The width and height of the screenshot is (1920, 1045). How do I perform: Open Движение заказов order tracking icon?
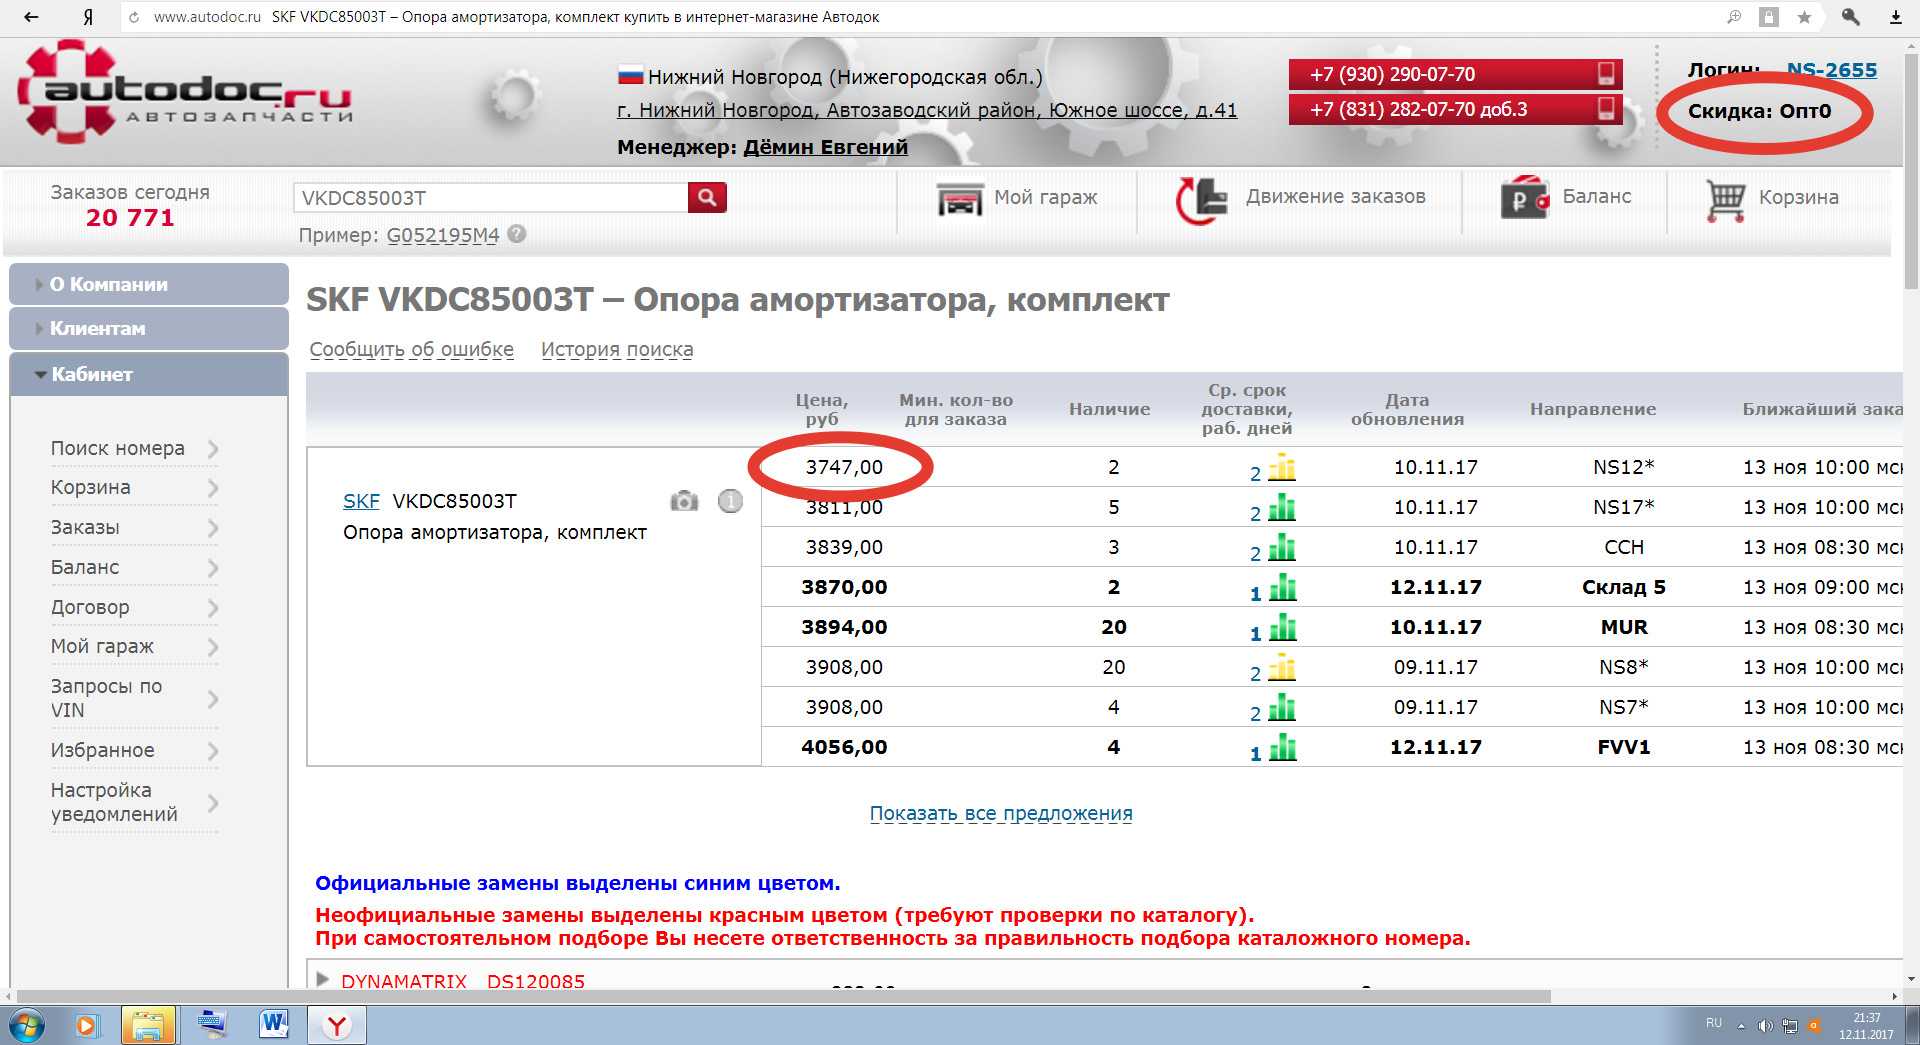coord(1201,199)
